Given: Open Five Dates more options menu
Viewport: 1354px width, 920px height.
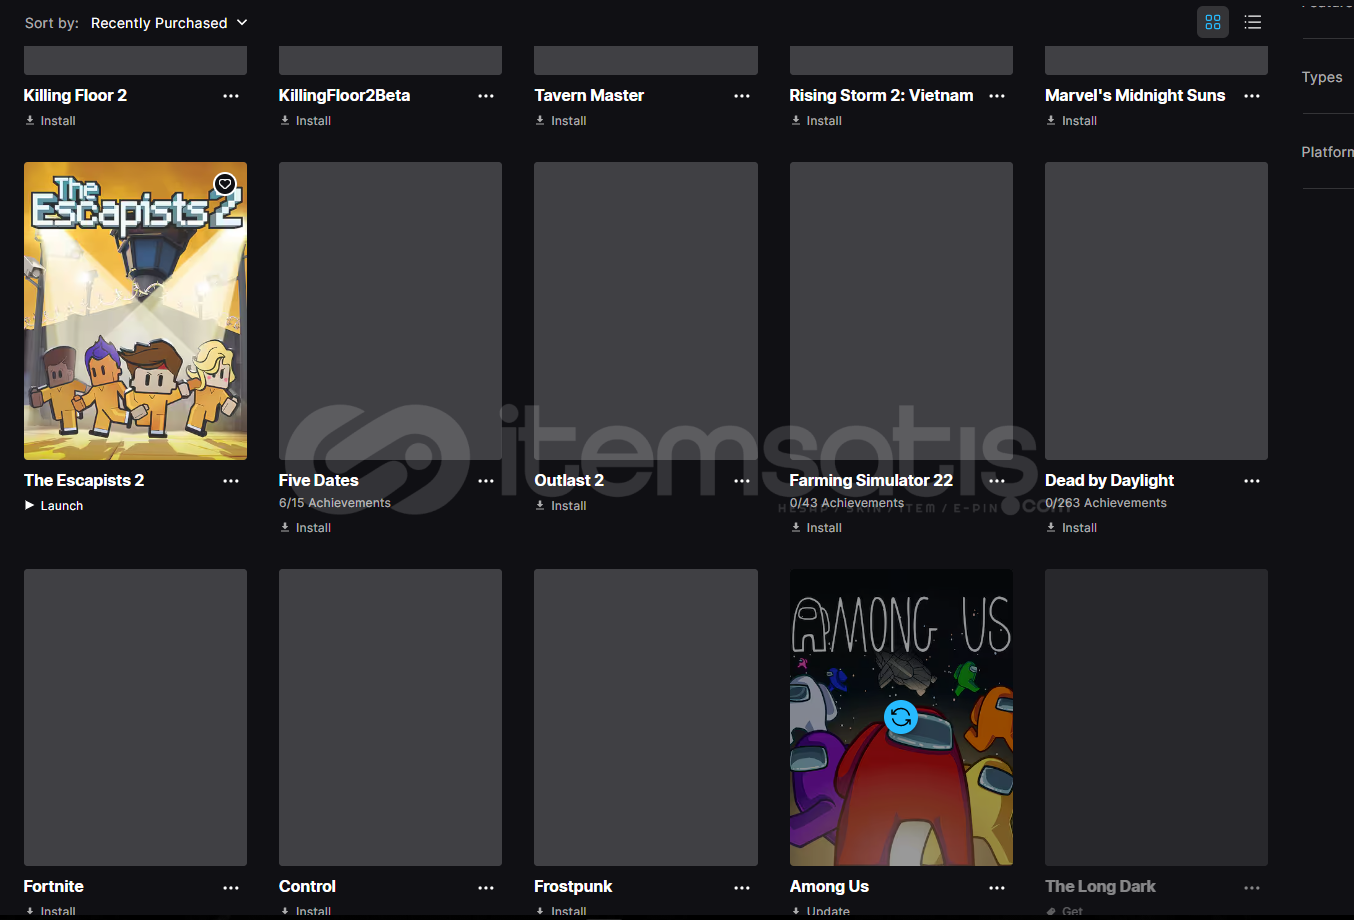Looking at the screenshot, I should click(x=486, y=481).
